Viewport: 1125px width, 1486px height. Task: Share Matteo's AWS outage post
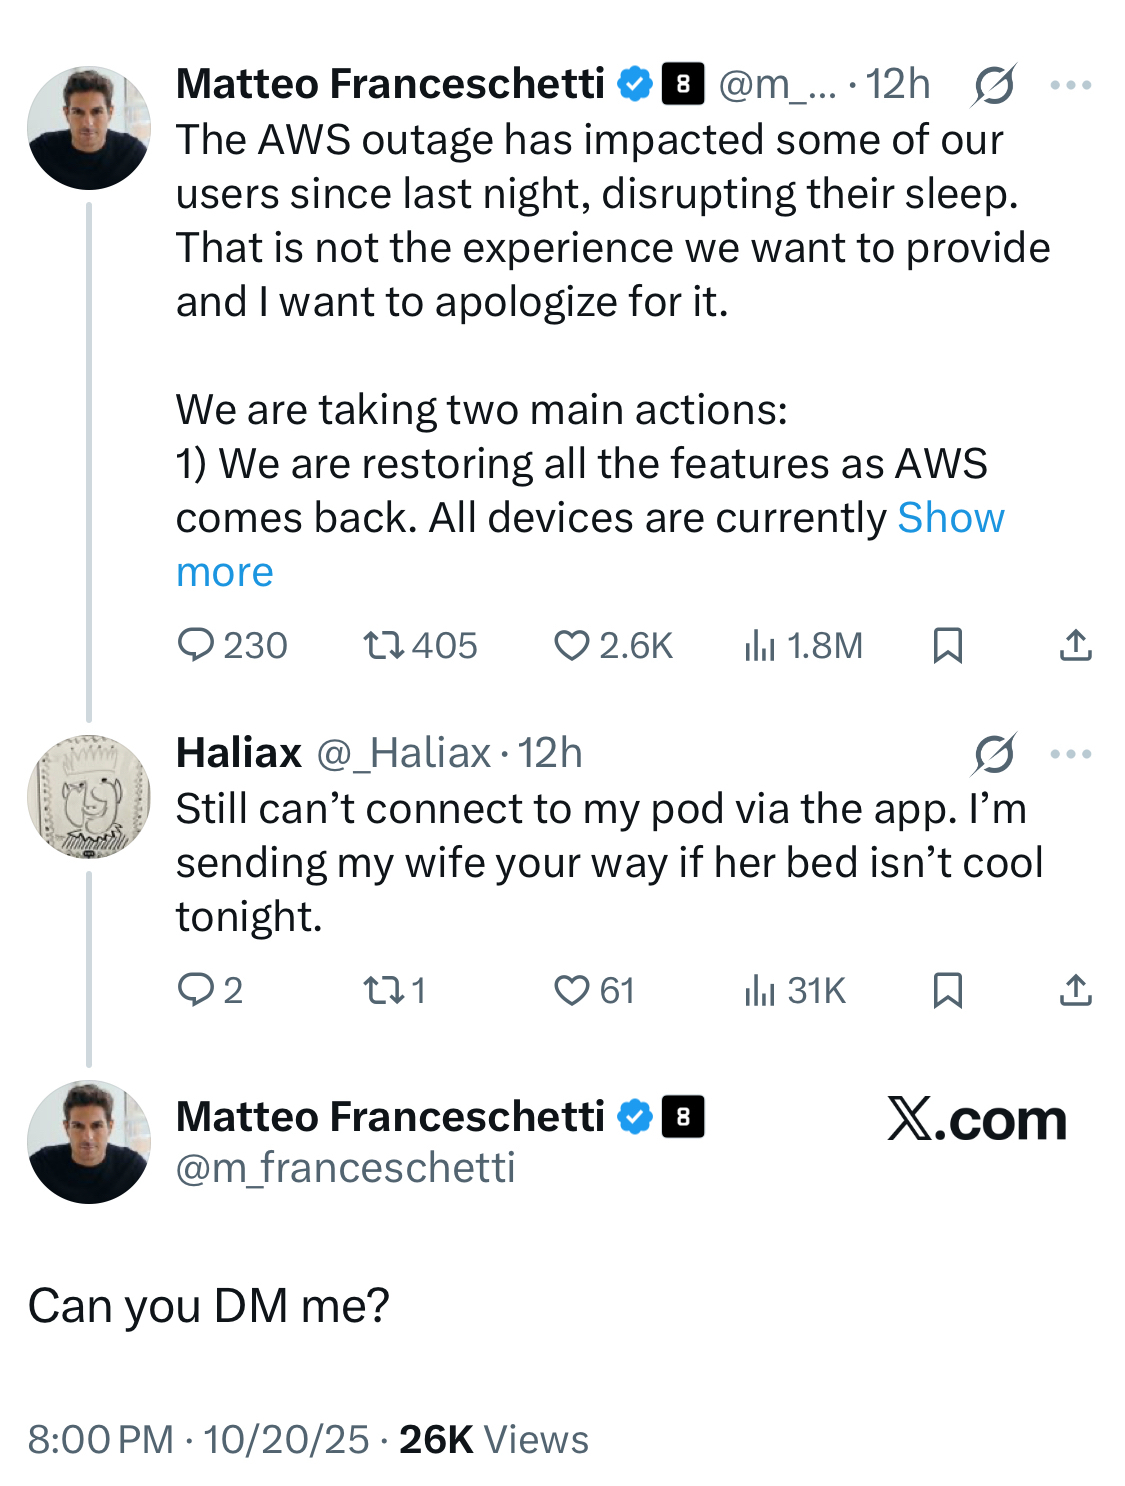(x=1075, y=645)
